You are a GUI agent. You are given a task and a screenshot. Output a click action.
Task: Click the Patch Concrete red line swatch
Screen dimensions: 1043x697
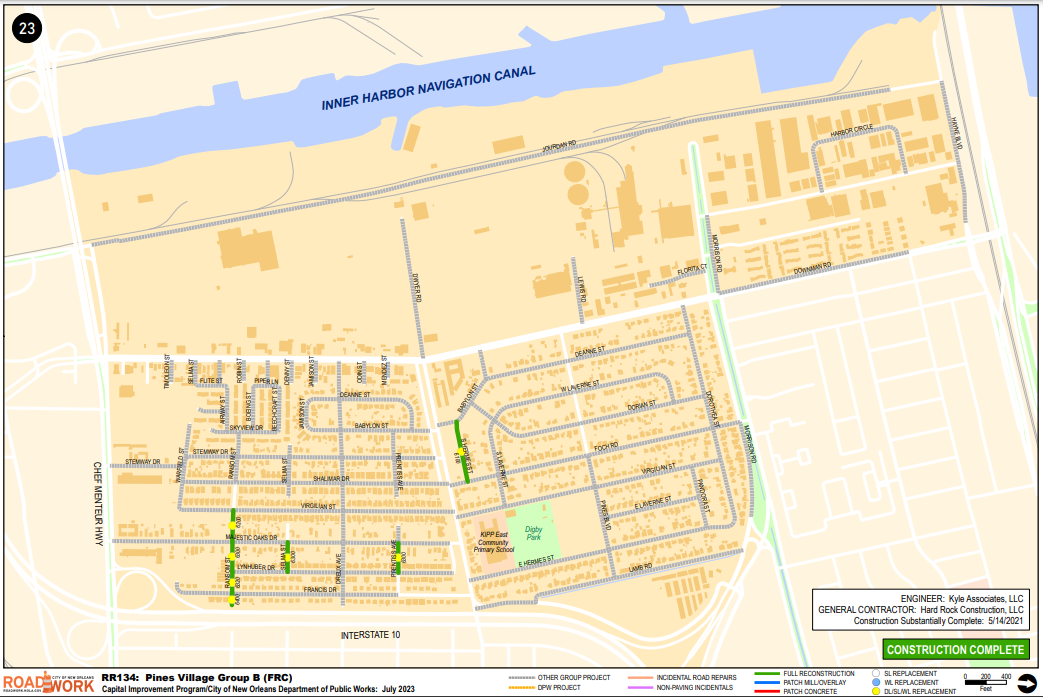(x=766, y=692)
